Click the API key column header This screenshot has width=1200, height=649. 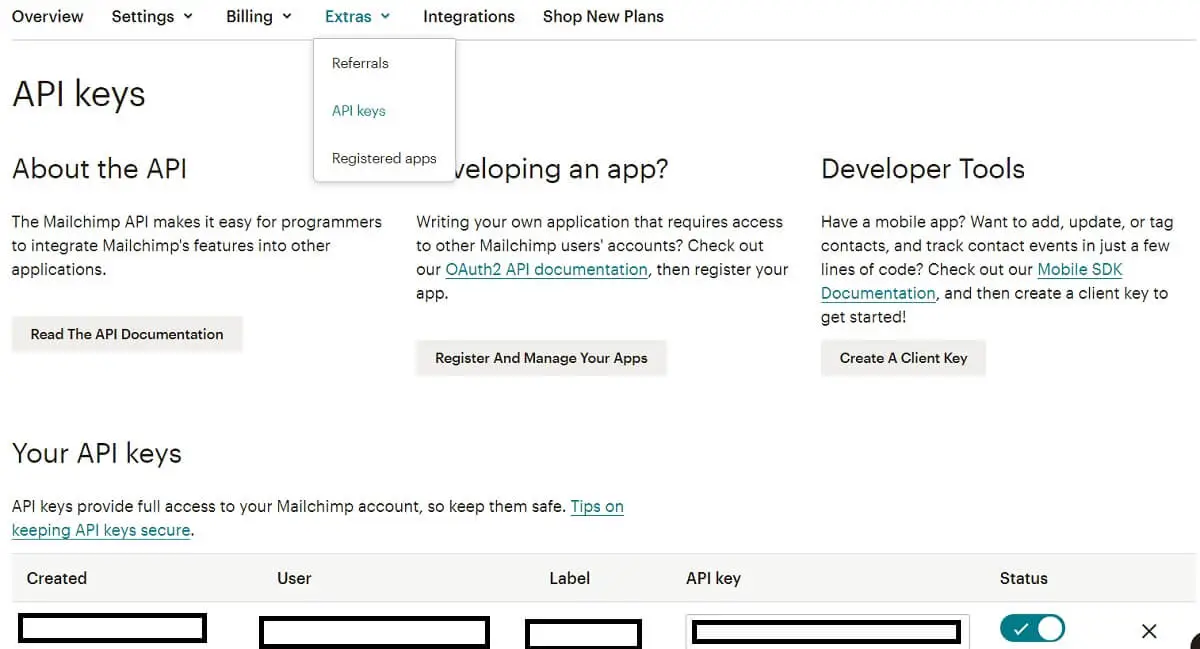click(x=713, y=578)
